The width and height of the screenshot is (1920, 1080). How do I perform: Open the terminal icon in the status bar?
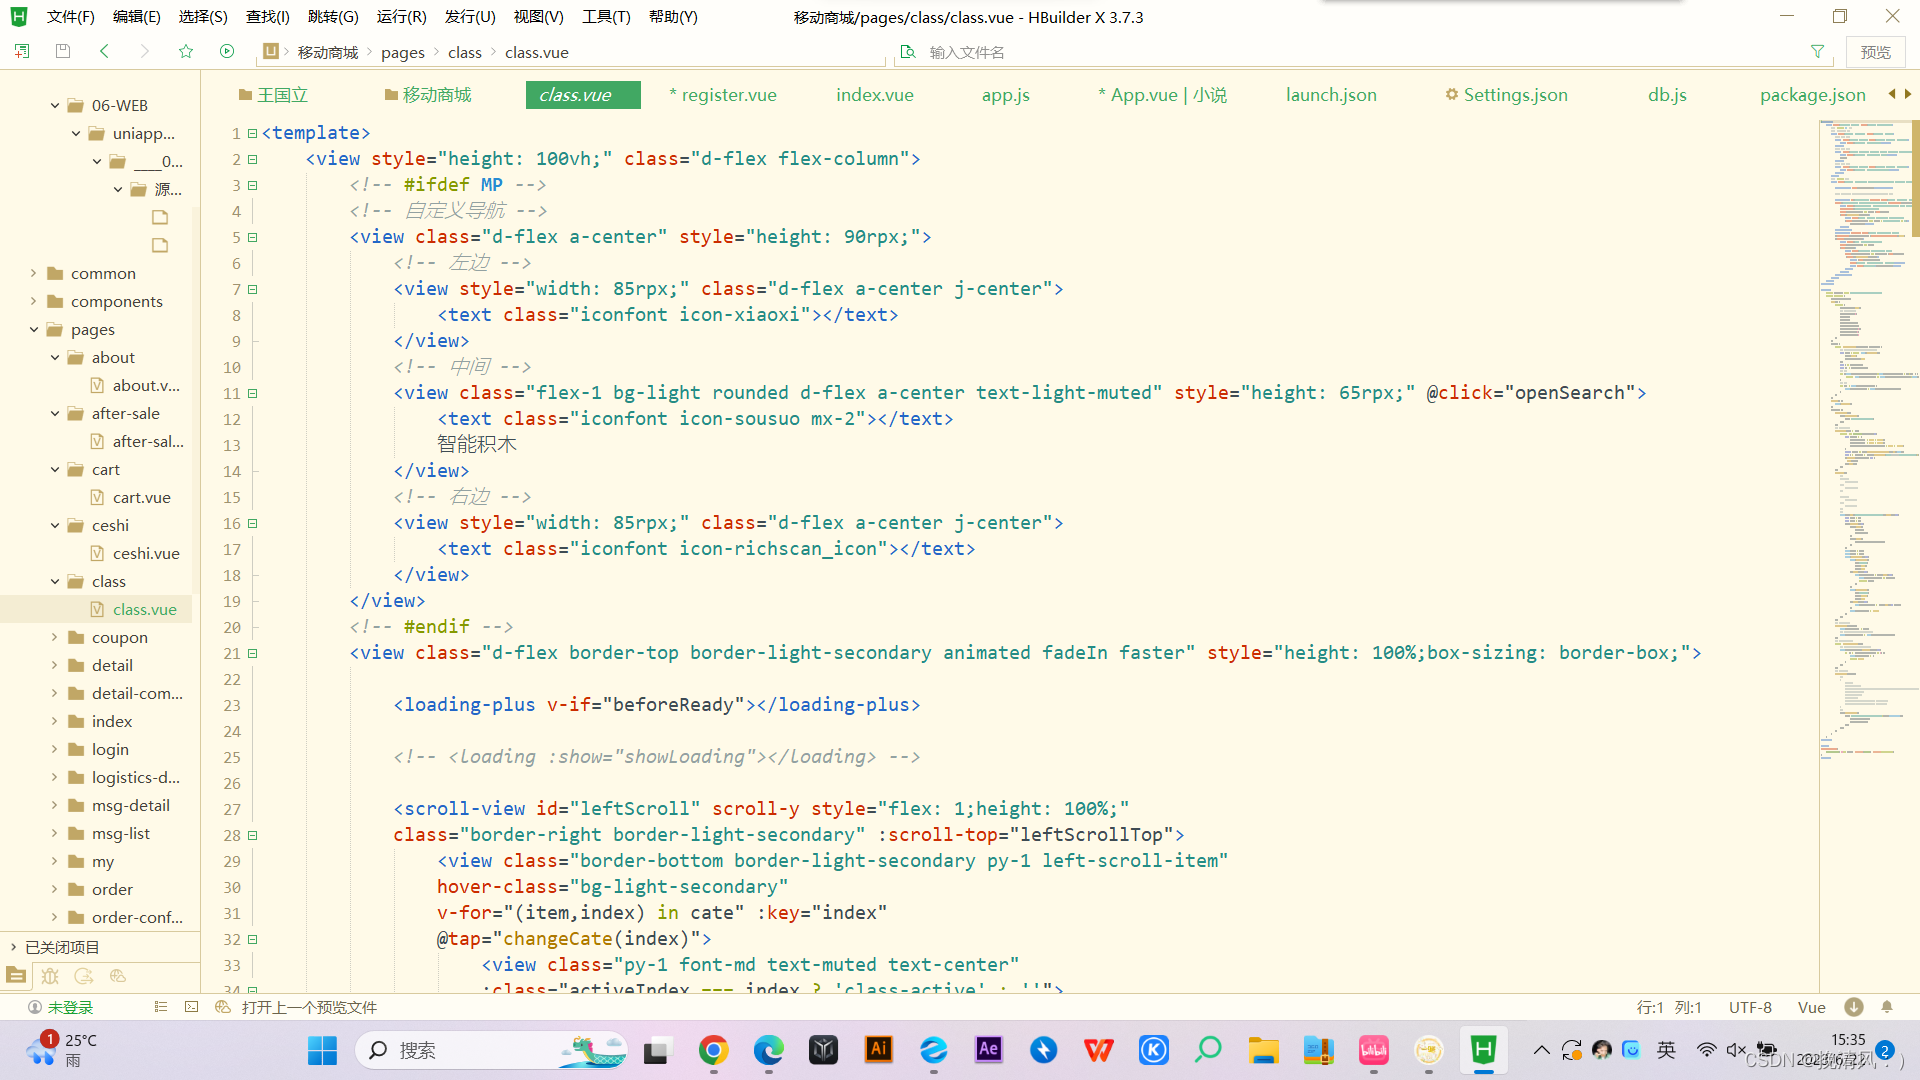(192, 1007)
